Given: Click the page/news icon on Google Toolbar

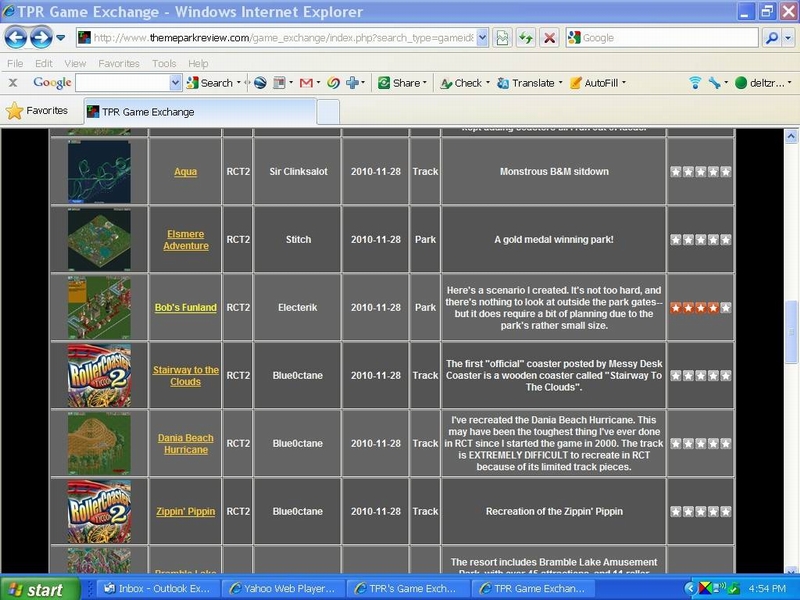Looking at the screenshot, I should (x=279, y=83).
